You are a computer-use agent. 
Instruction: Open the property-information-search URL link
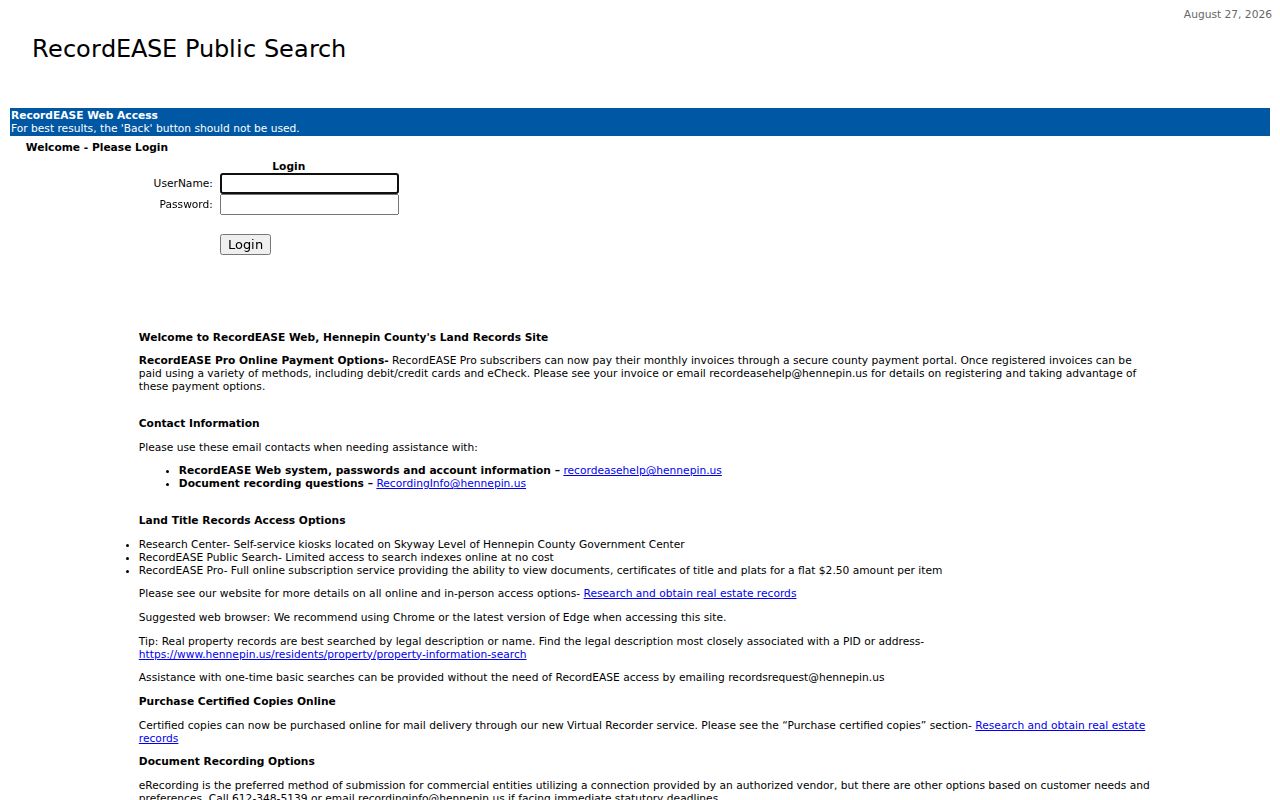332,654
